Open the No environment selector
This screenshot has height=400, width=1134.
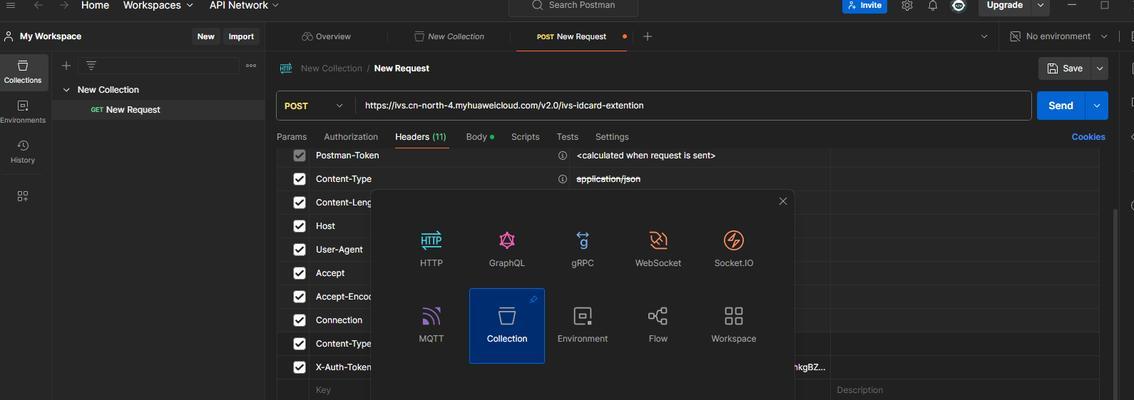(1058, 36)
